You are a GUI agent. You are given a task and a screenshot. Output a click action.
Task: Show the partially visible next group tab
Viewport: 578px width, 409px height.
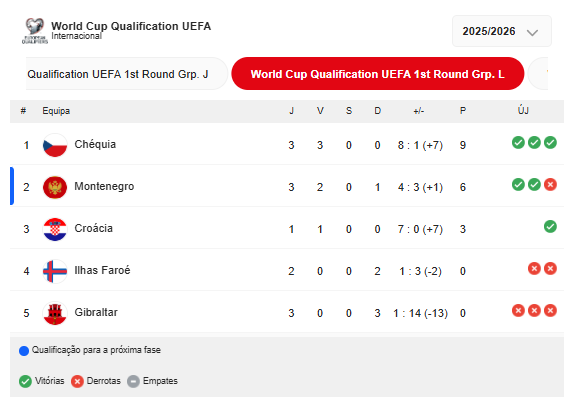point(538,74)
